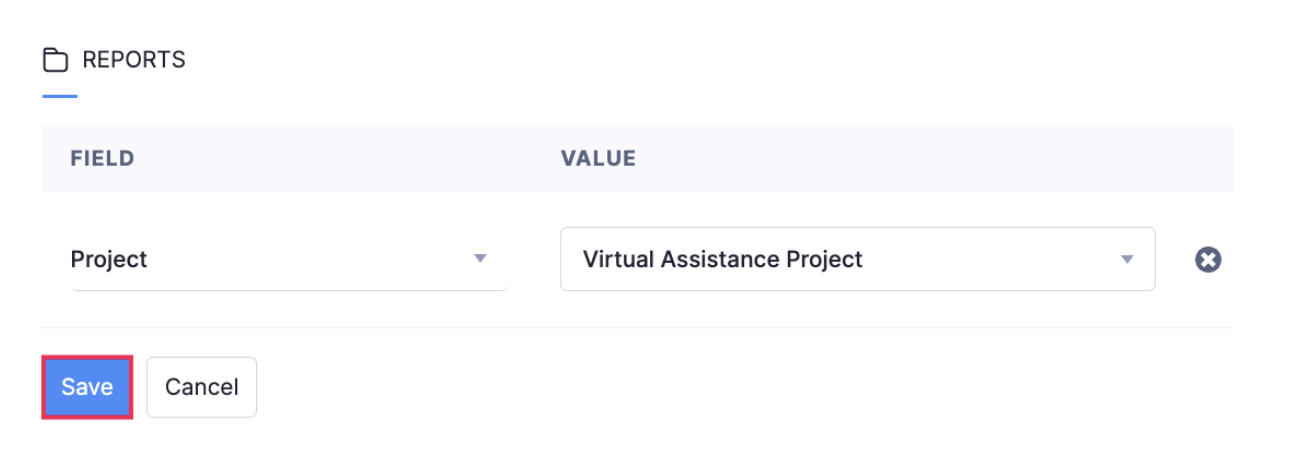Remove the Project criteria row
The width and height of the screenshot is (1302, 458).
pos(1208,260)
